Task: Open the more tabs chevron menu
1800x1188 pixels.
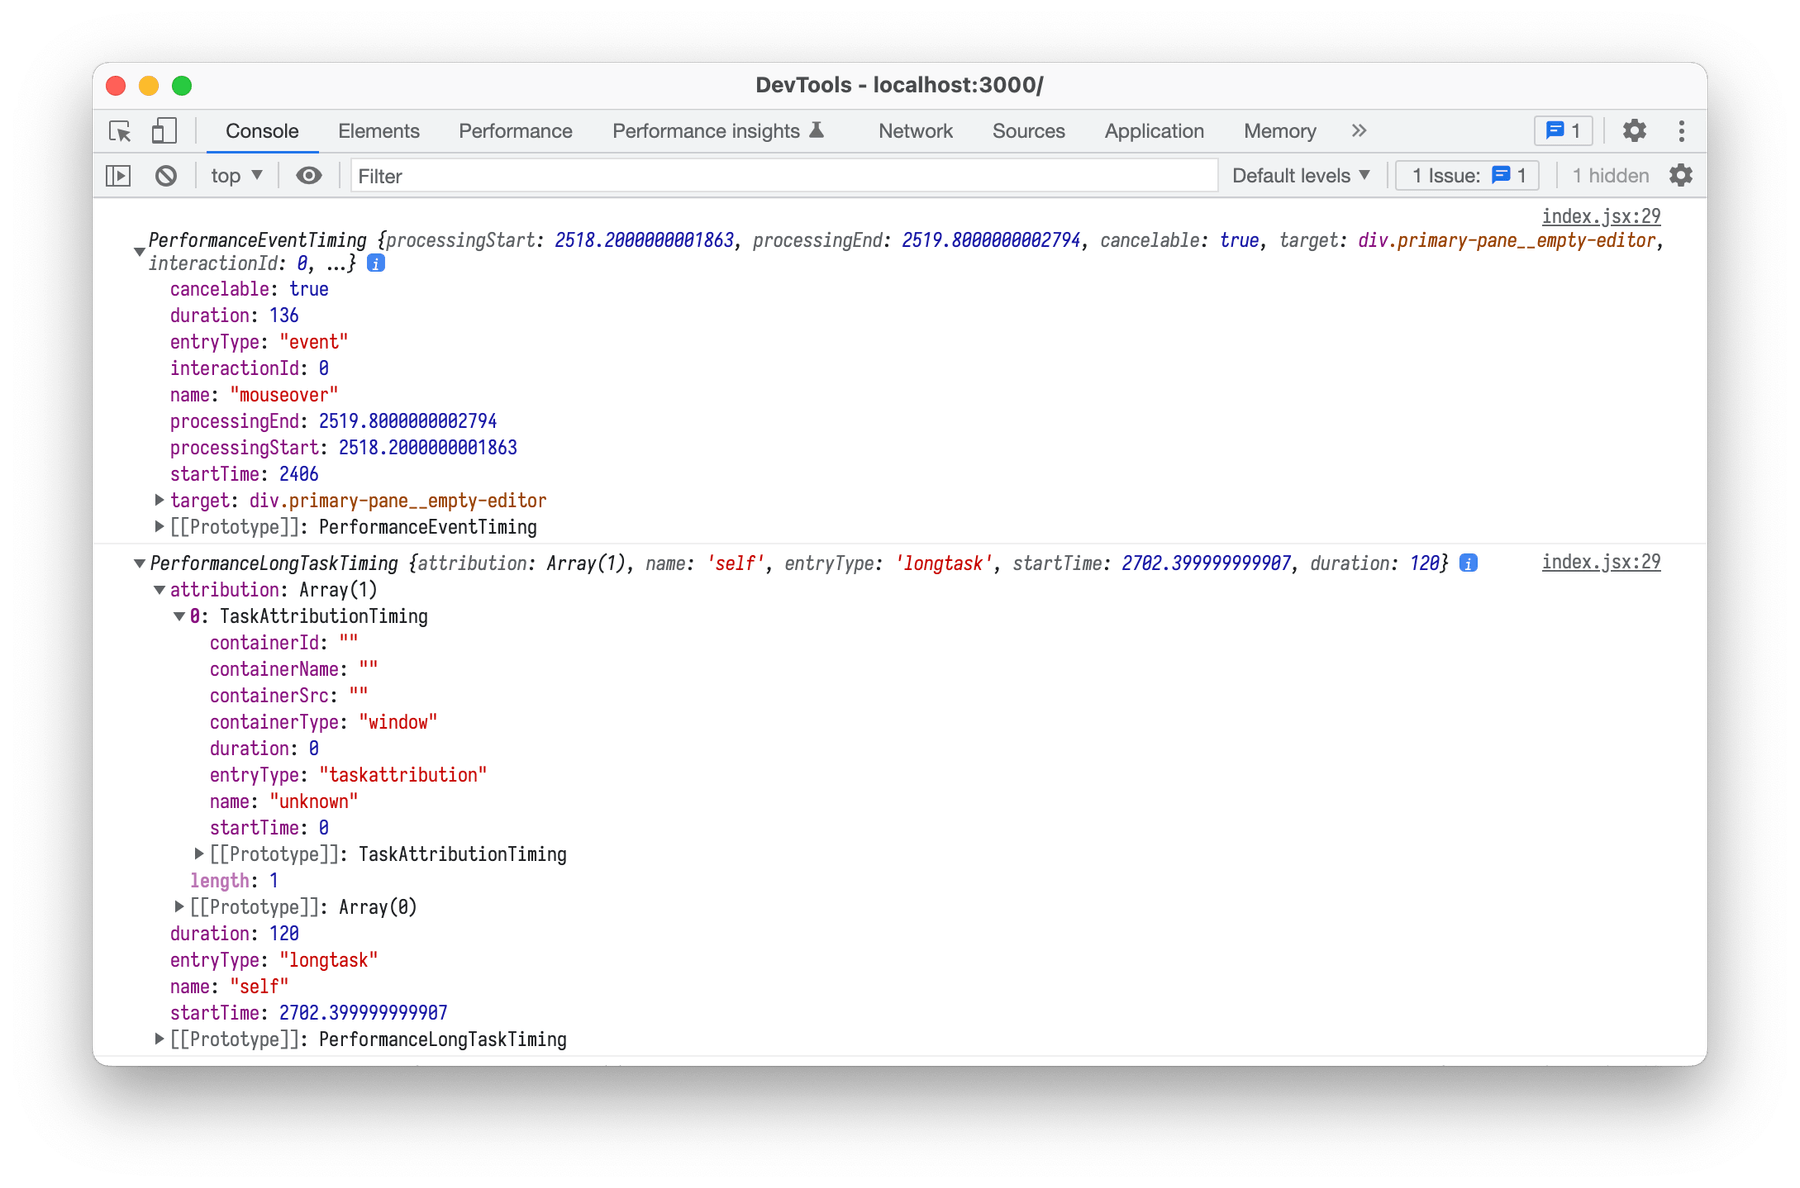Action: pyautogui.click(x=1359, y=131)
